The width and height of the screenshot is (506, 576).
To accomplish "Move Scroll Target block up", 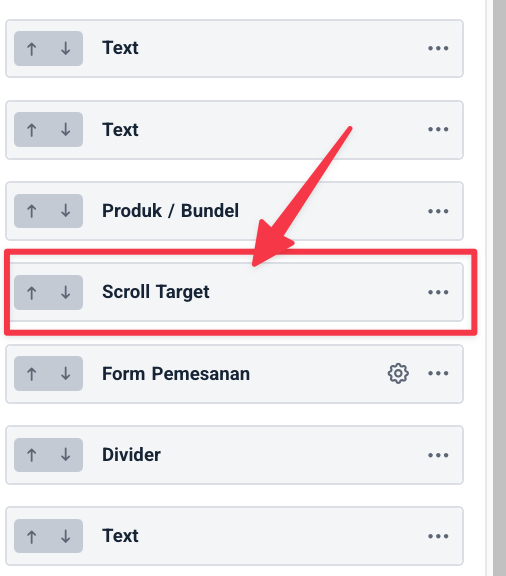I will [32, 292].
